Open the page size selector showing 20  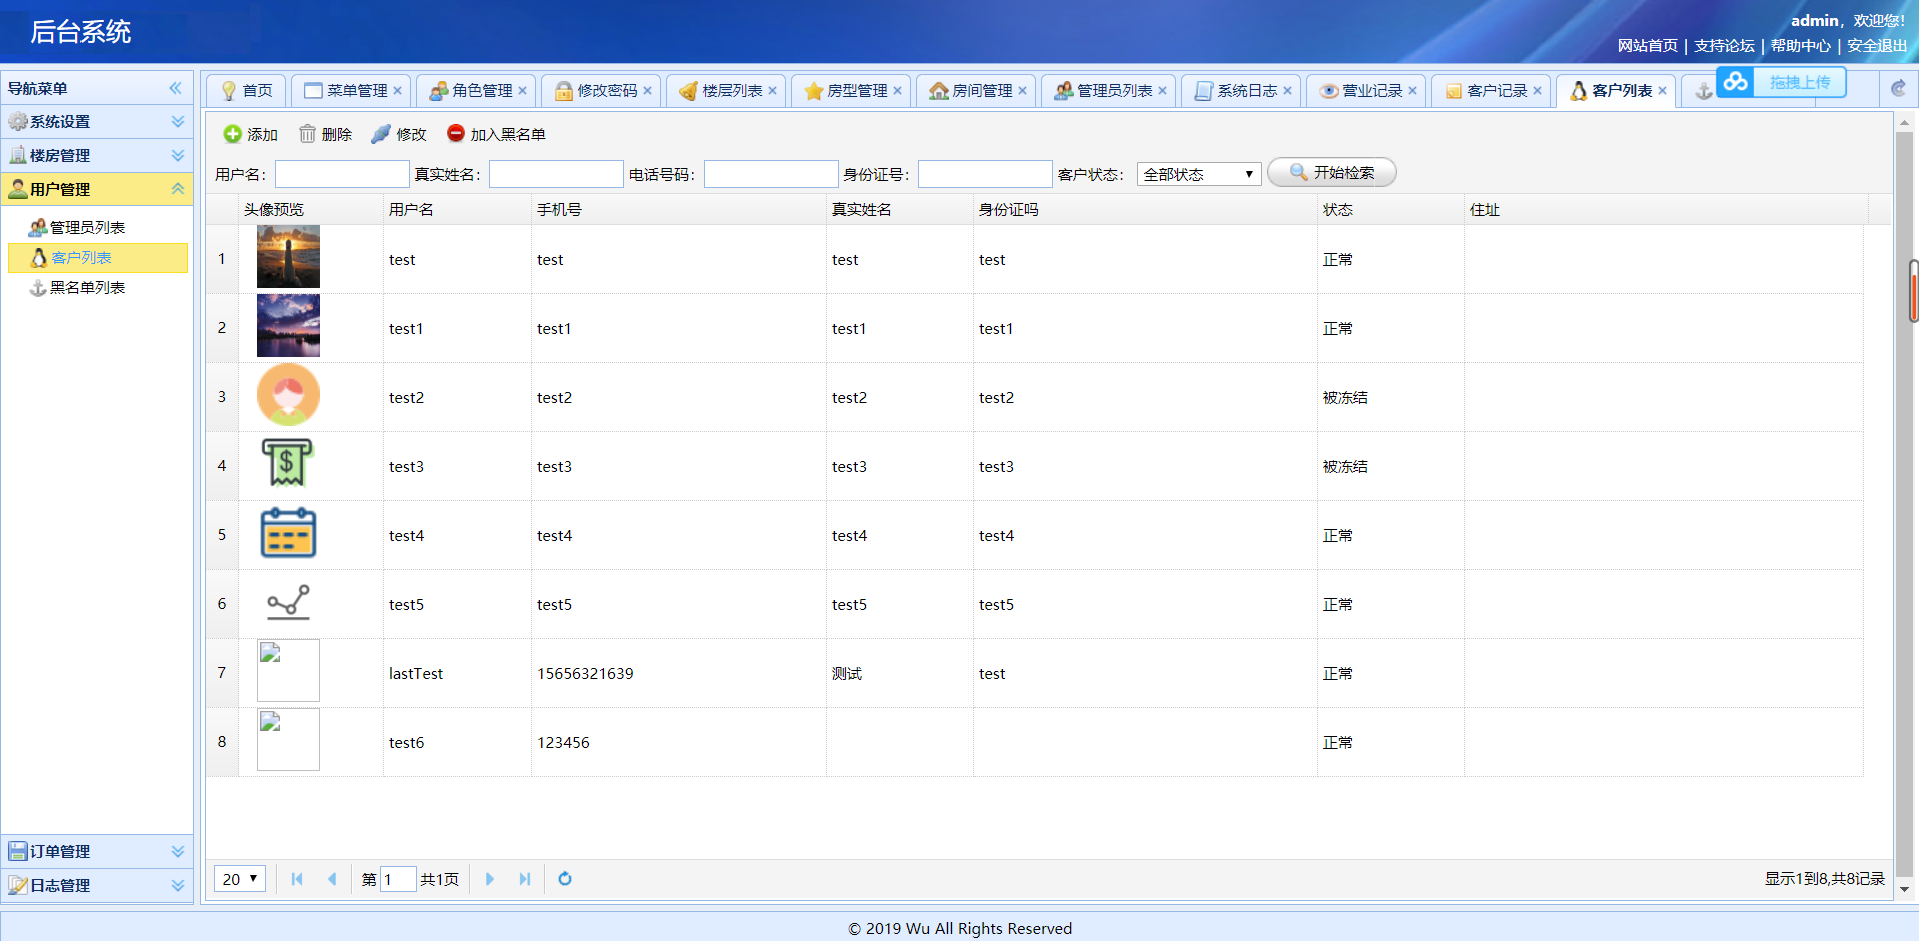(x=238, y=879)
